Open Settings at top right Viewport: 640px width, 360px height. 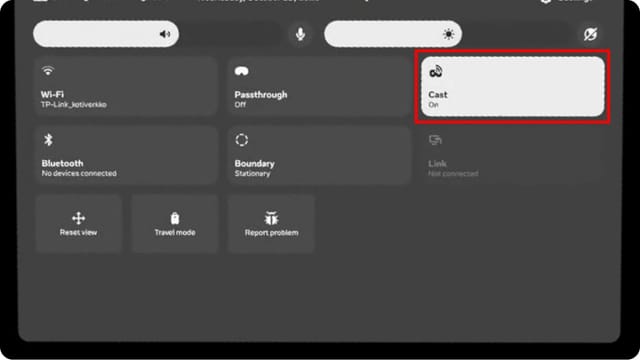pos(567,1)
